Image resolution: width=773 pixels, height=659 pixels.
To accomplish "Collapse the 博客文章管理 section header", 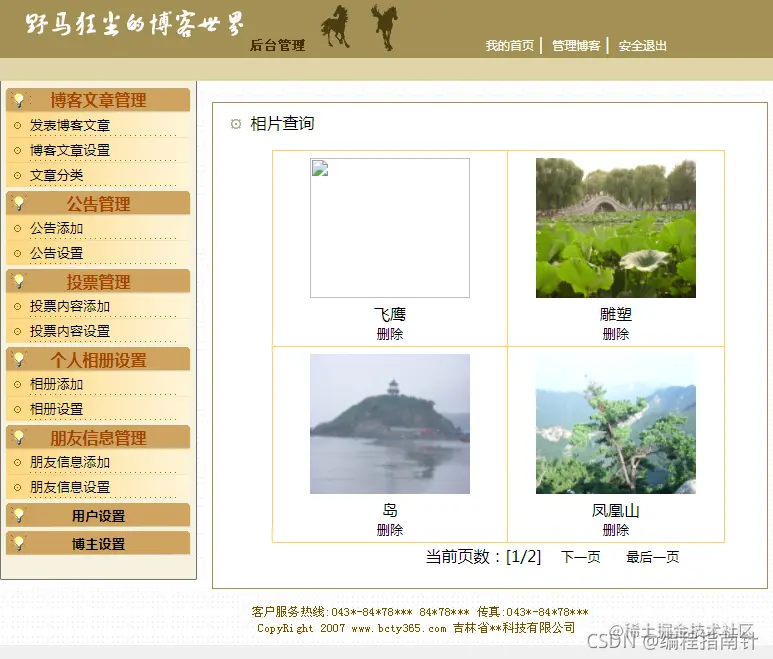I will click(98, 100).
